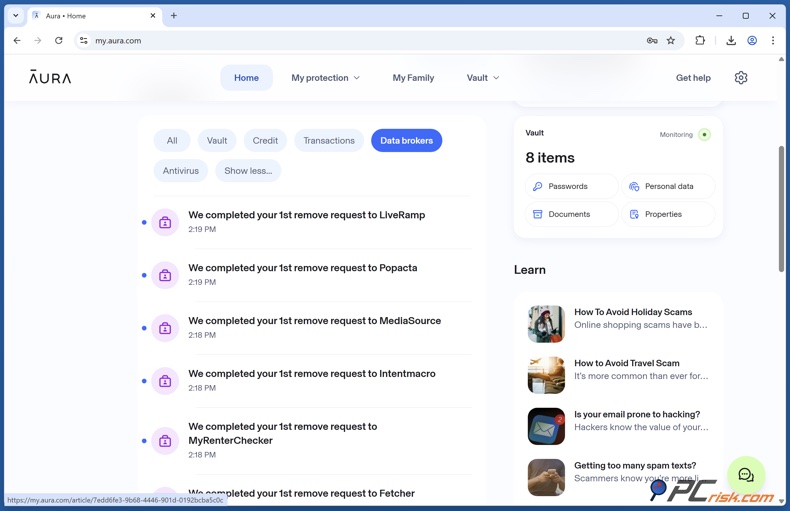Click the browser downloads icon
790x511 pixels.
731,41
